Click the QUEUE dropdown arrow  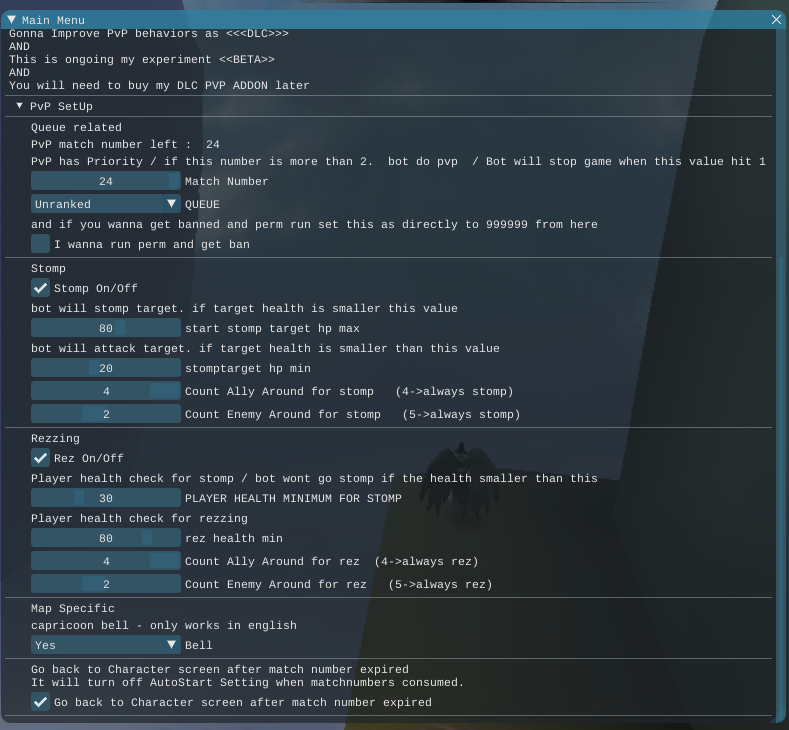click(171, 204)
